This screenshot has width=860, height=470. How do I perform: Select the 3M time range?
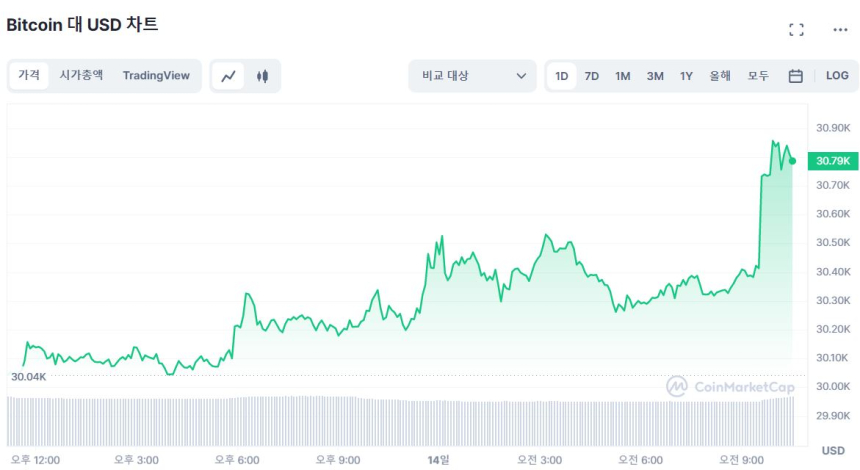pos(655,76)
